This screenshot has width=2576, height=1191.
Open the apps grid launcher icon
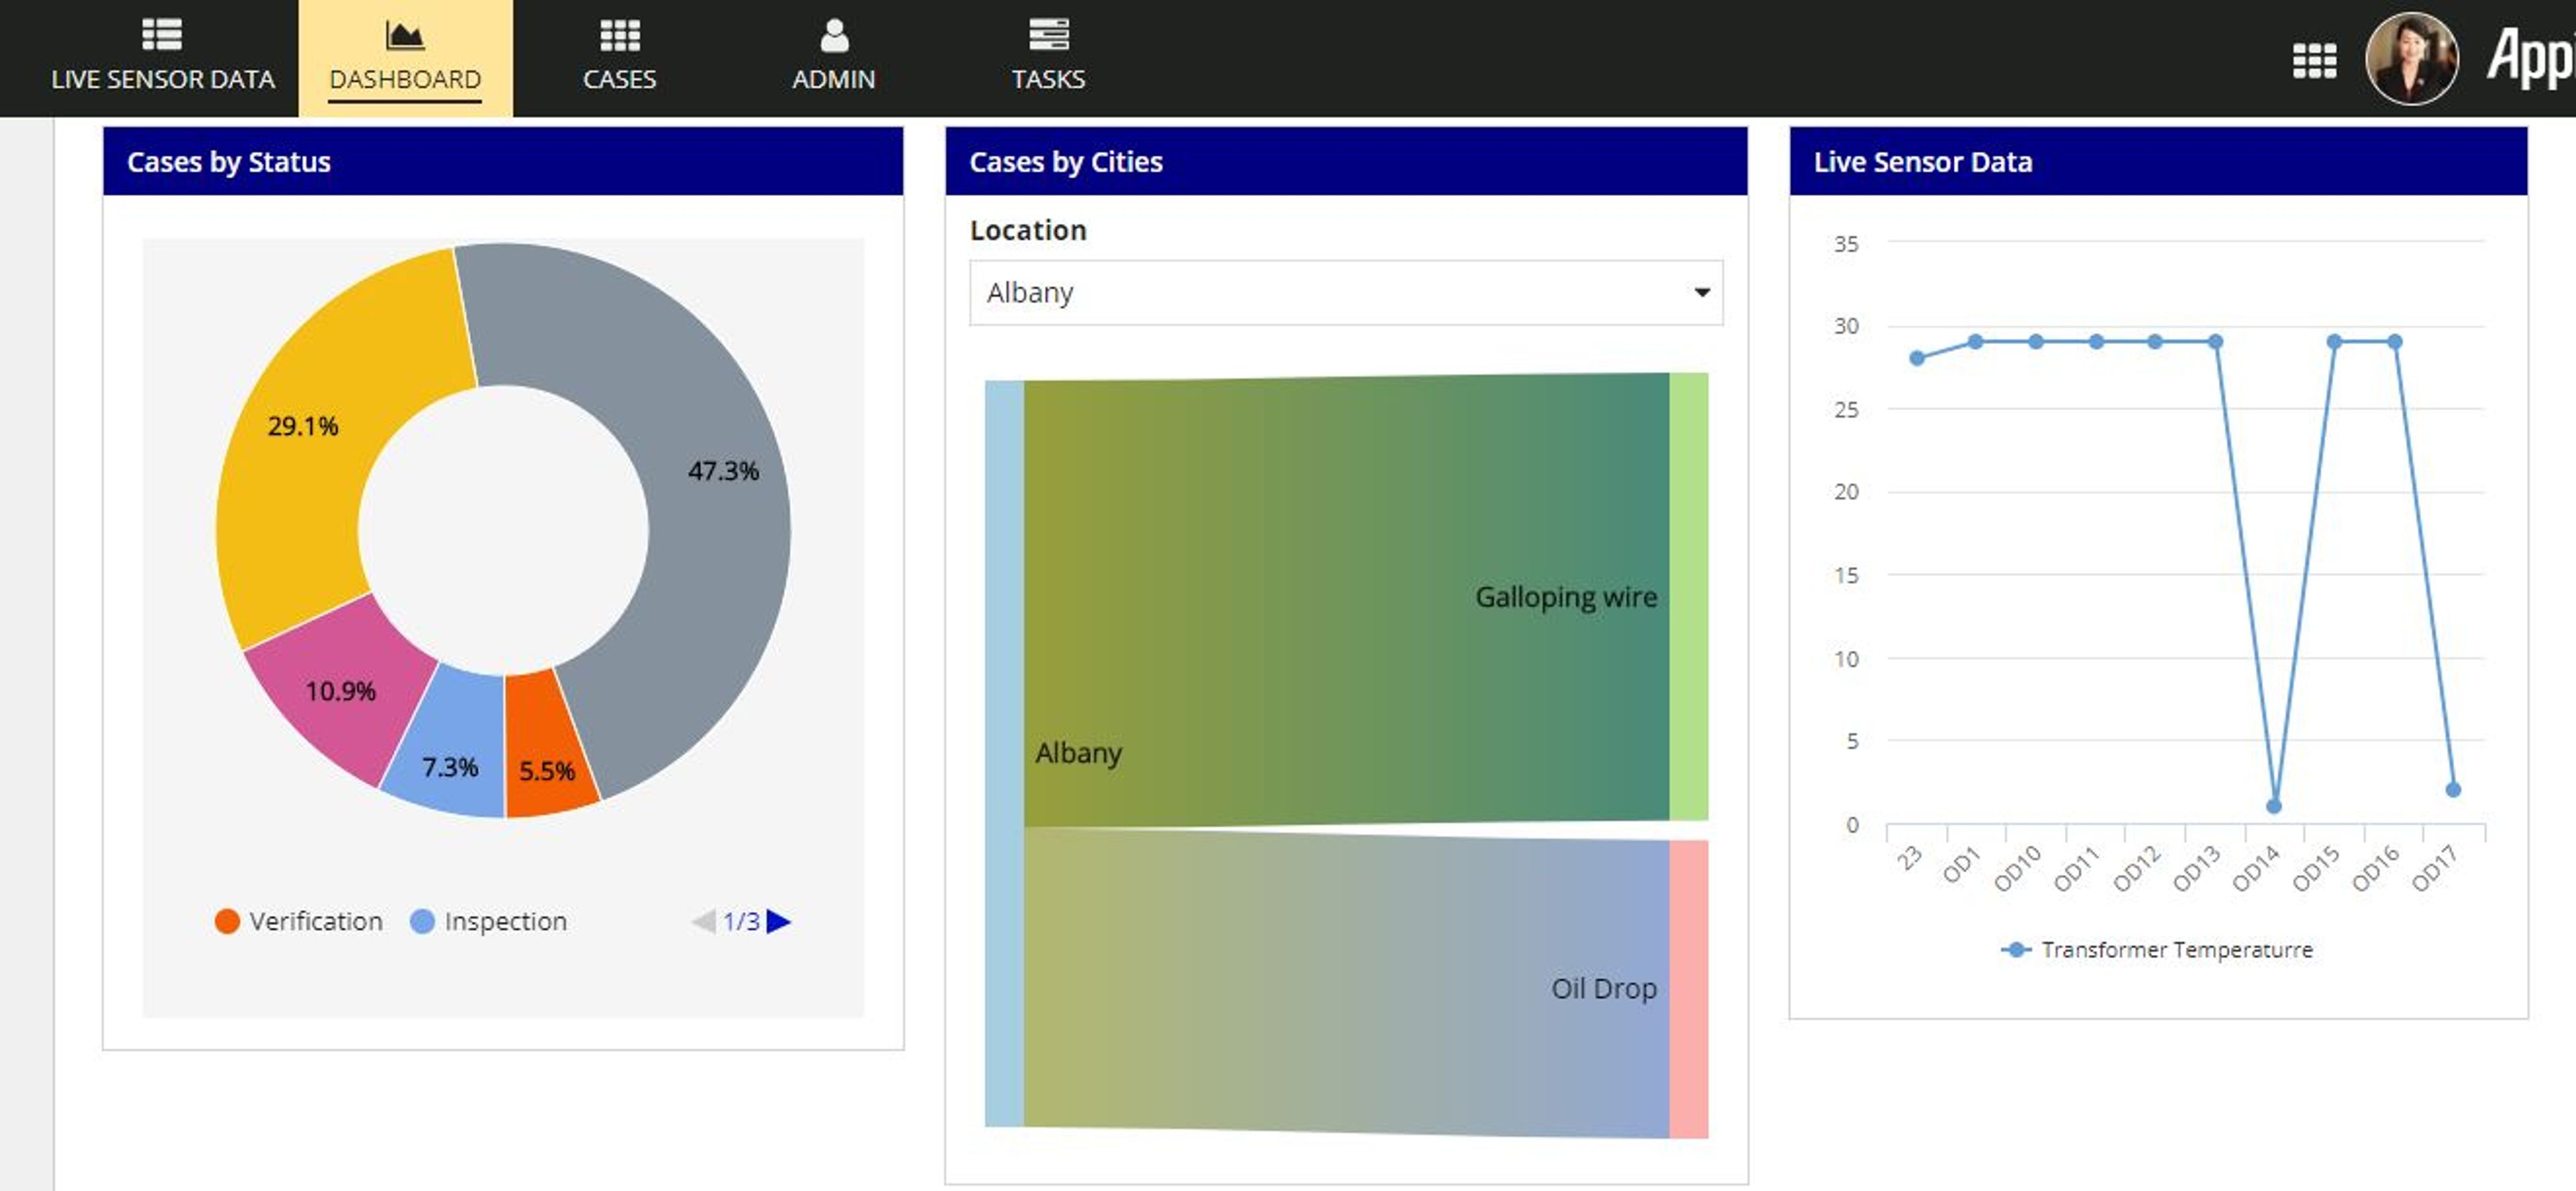2314,61
